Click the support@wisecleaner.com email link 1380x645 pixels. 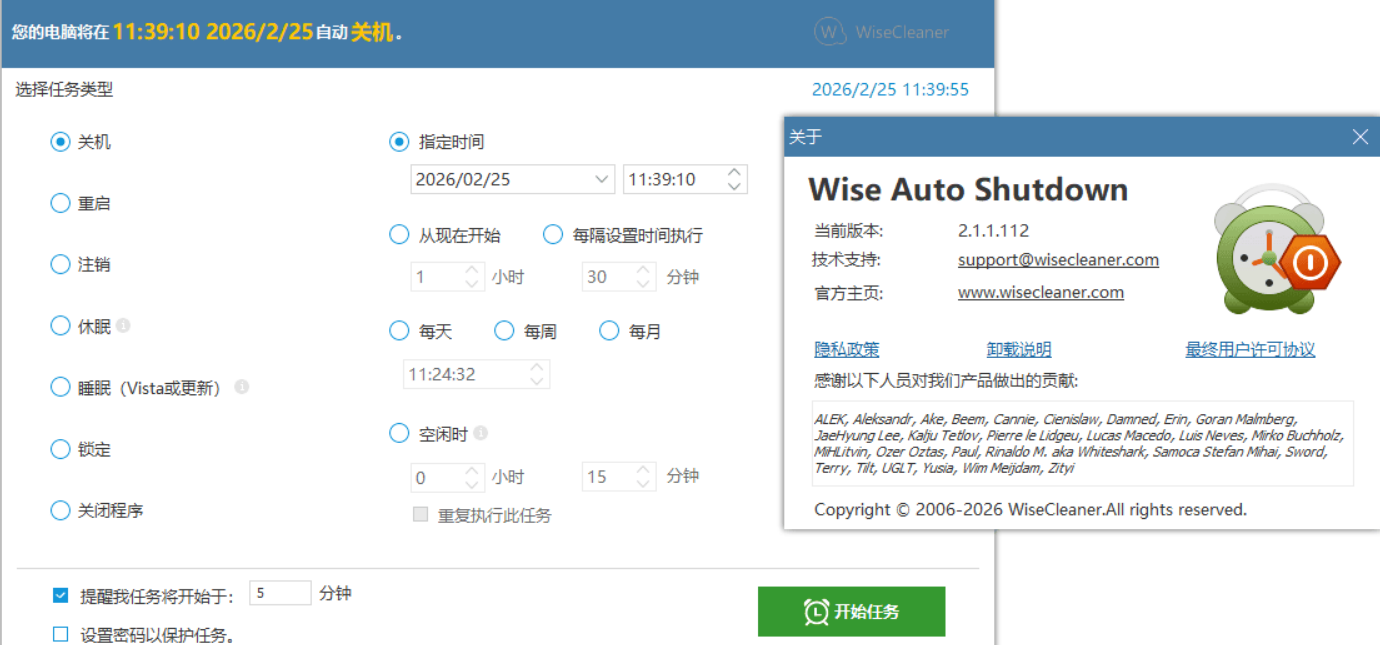1058,260
